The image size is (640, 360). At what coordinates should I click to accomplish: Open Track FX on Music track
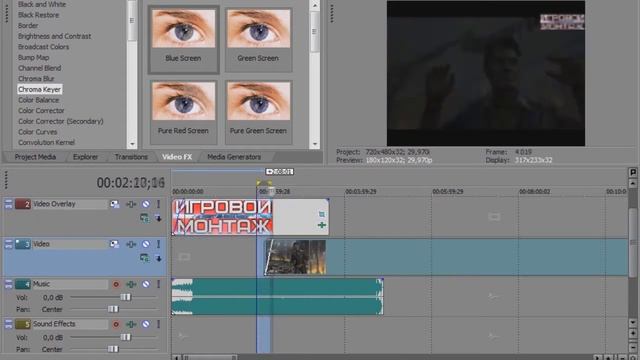pos(131,284)
